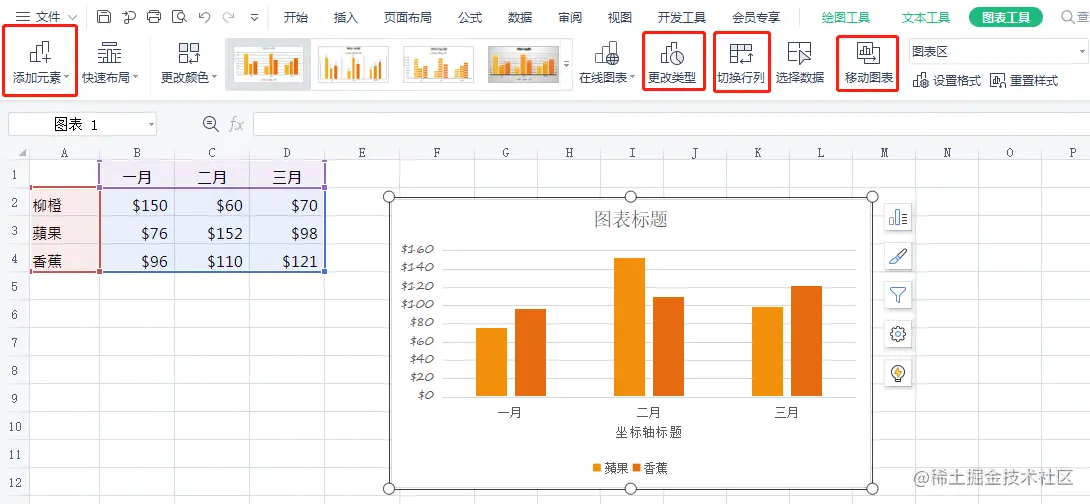Expand the quick access toolbar customize arrow
Viewport: 1090px width, 504px height.
(x=254, y=17)
